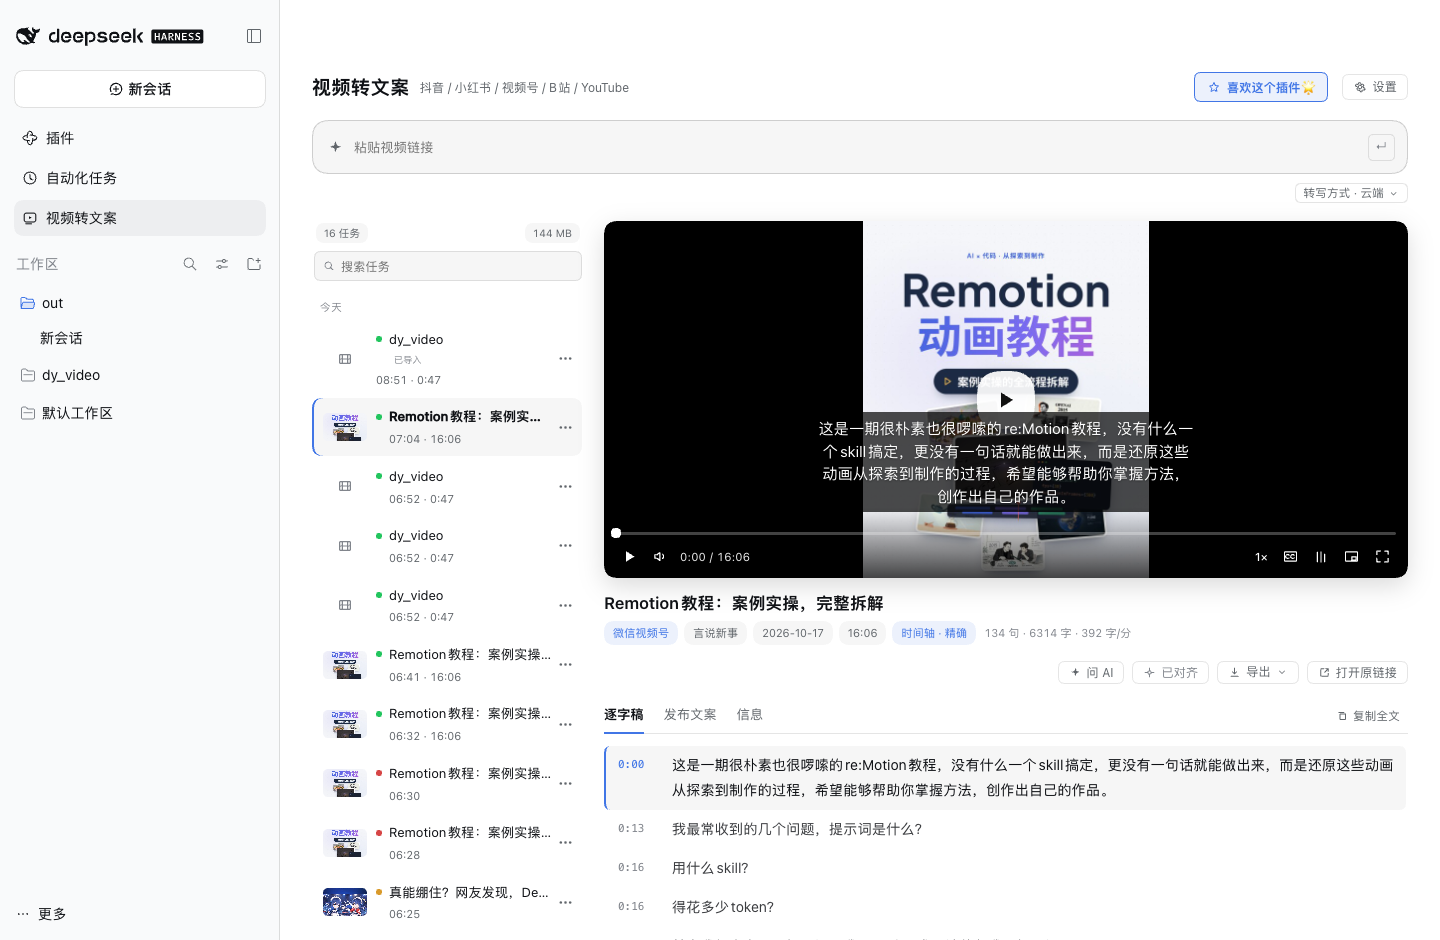Open more options for dy_video 06:52 · 0:47 middle
1440x940 pixels.
tap(565, 546)
